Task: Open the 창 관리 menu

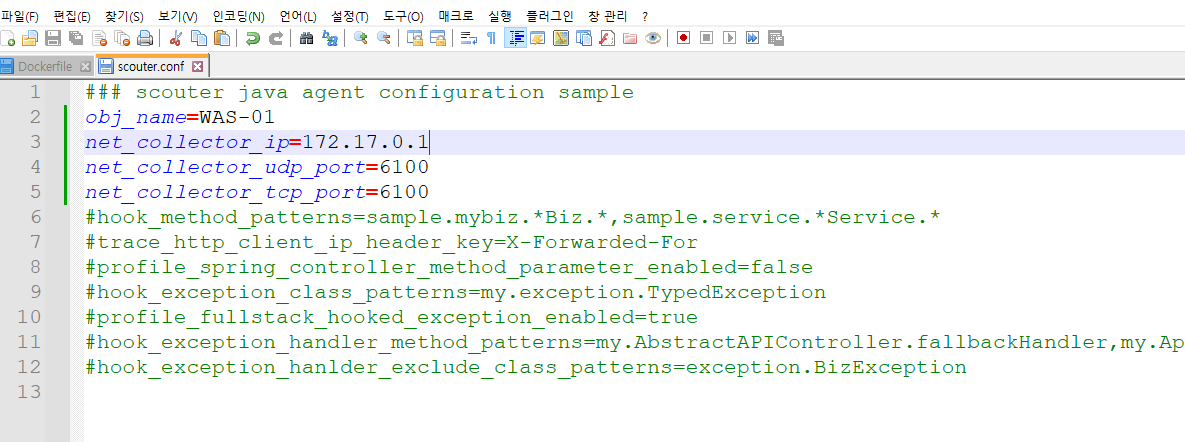Action: [x=608, y=16]
